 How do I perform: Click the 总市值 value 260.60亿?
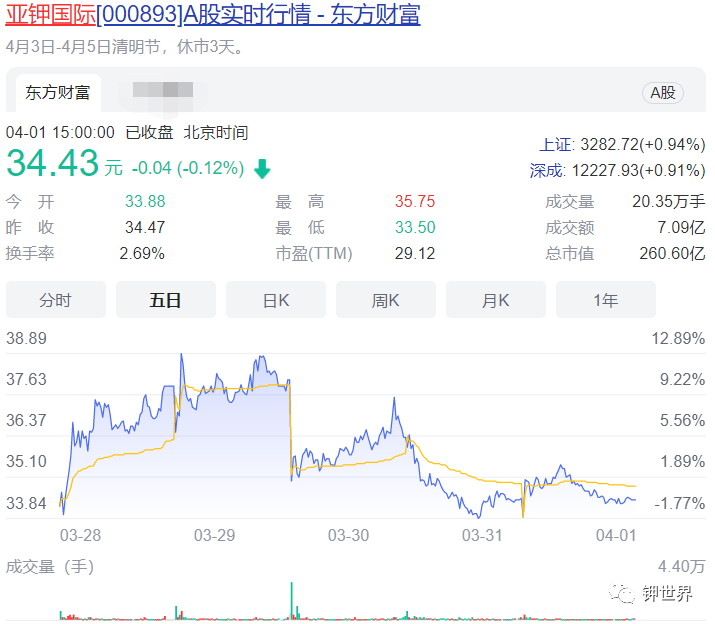pos(672,253)
